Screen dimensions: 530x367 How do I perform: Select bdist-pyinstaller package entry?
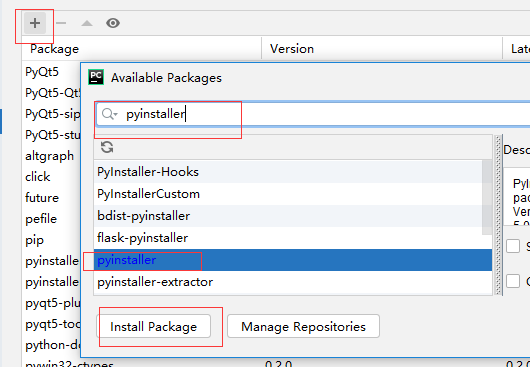(x=288, y=216)
